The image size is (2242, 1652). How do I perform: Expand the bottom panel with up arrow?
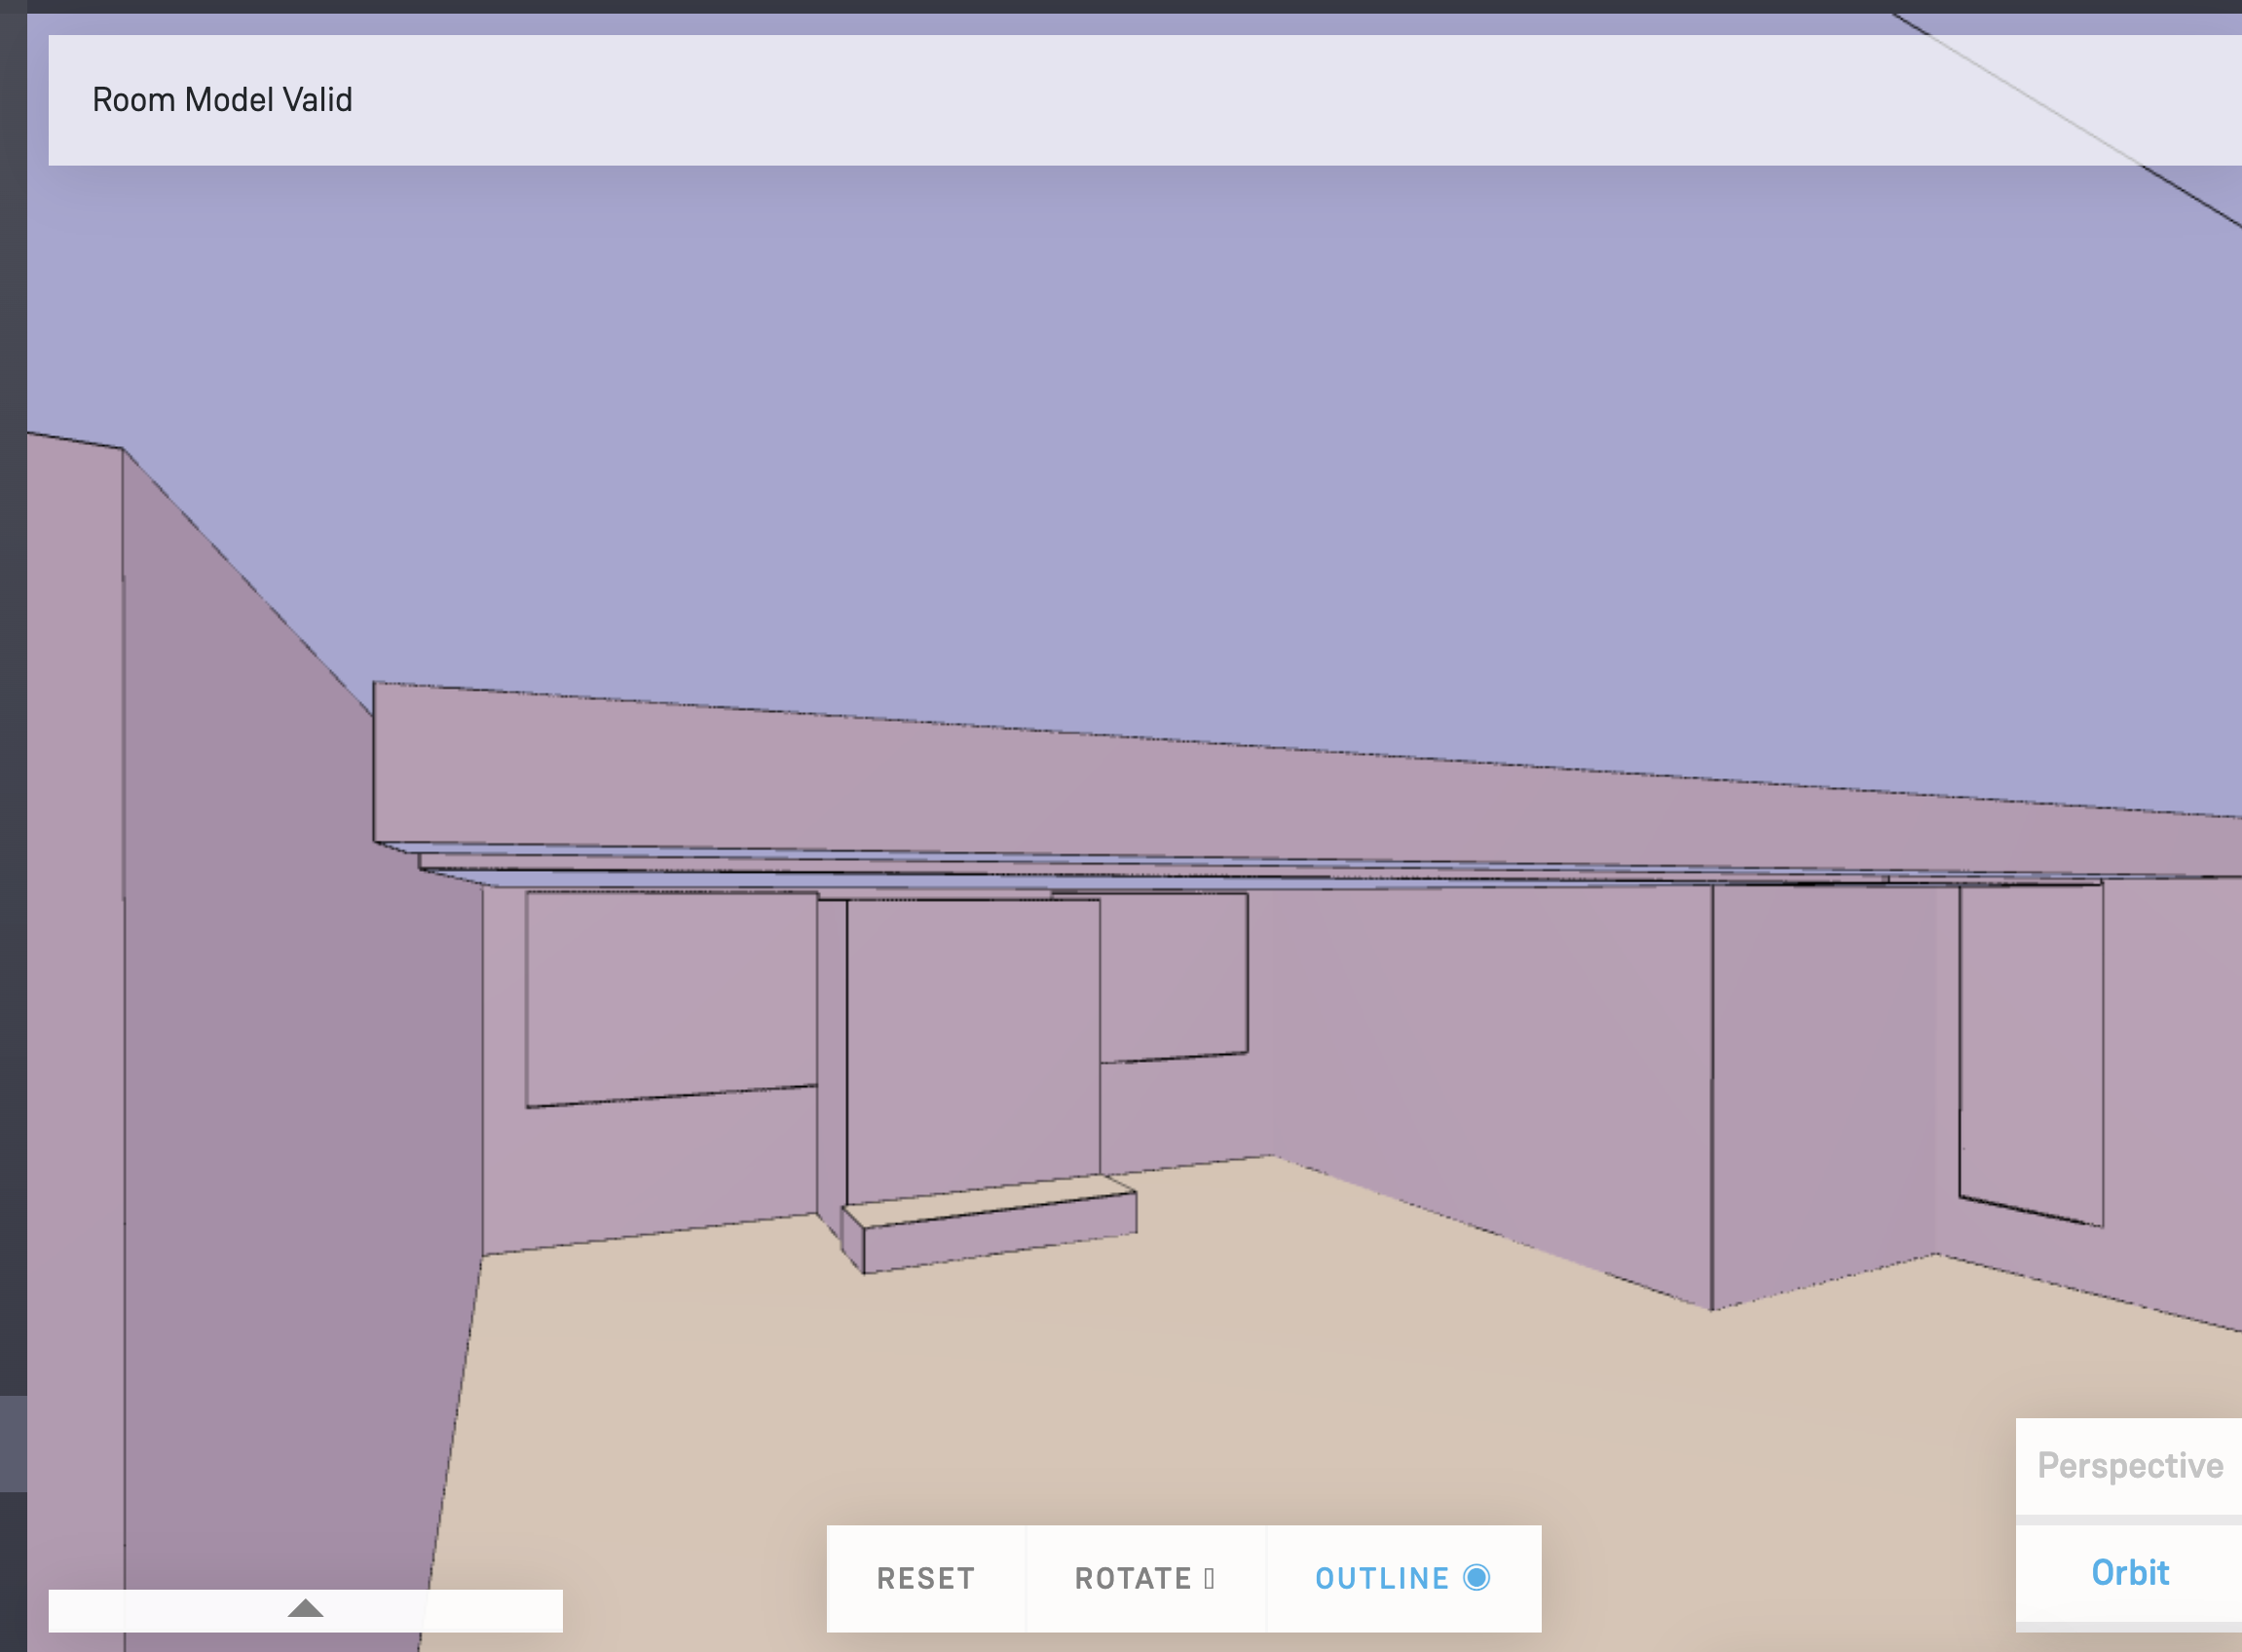(x=305, y=1609)
